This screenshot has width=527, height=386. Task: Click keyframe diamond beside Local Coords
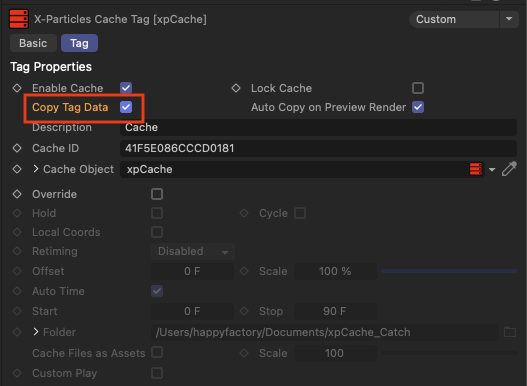point(17,232)
